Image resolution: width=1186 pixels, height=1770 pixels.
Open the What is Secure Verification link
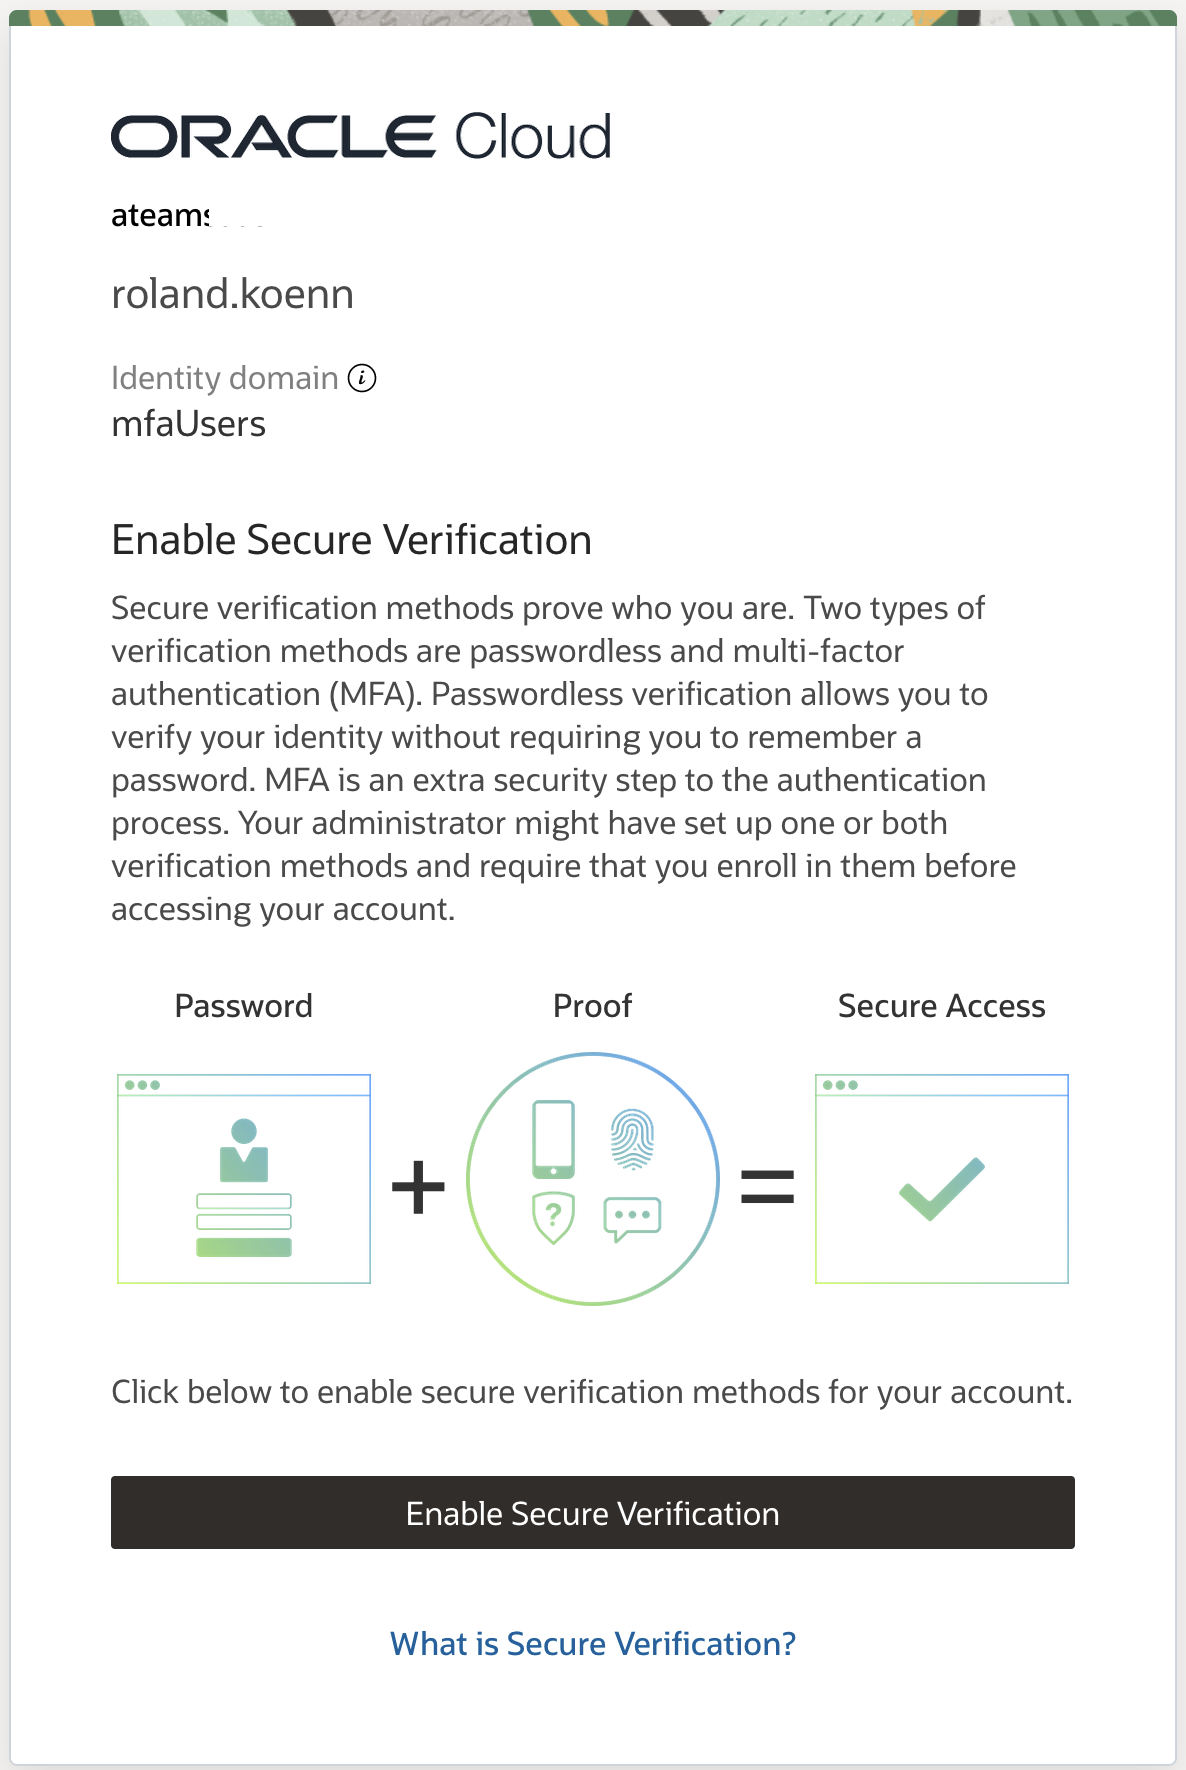(x=593, y=1644)
